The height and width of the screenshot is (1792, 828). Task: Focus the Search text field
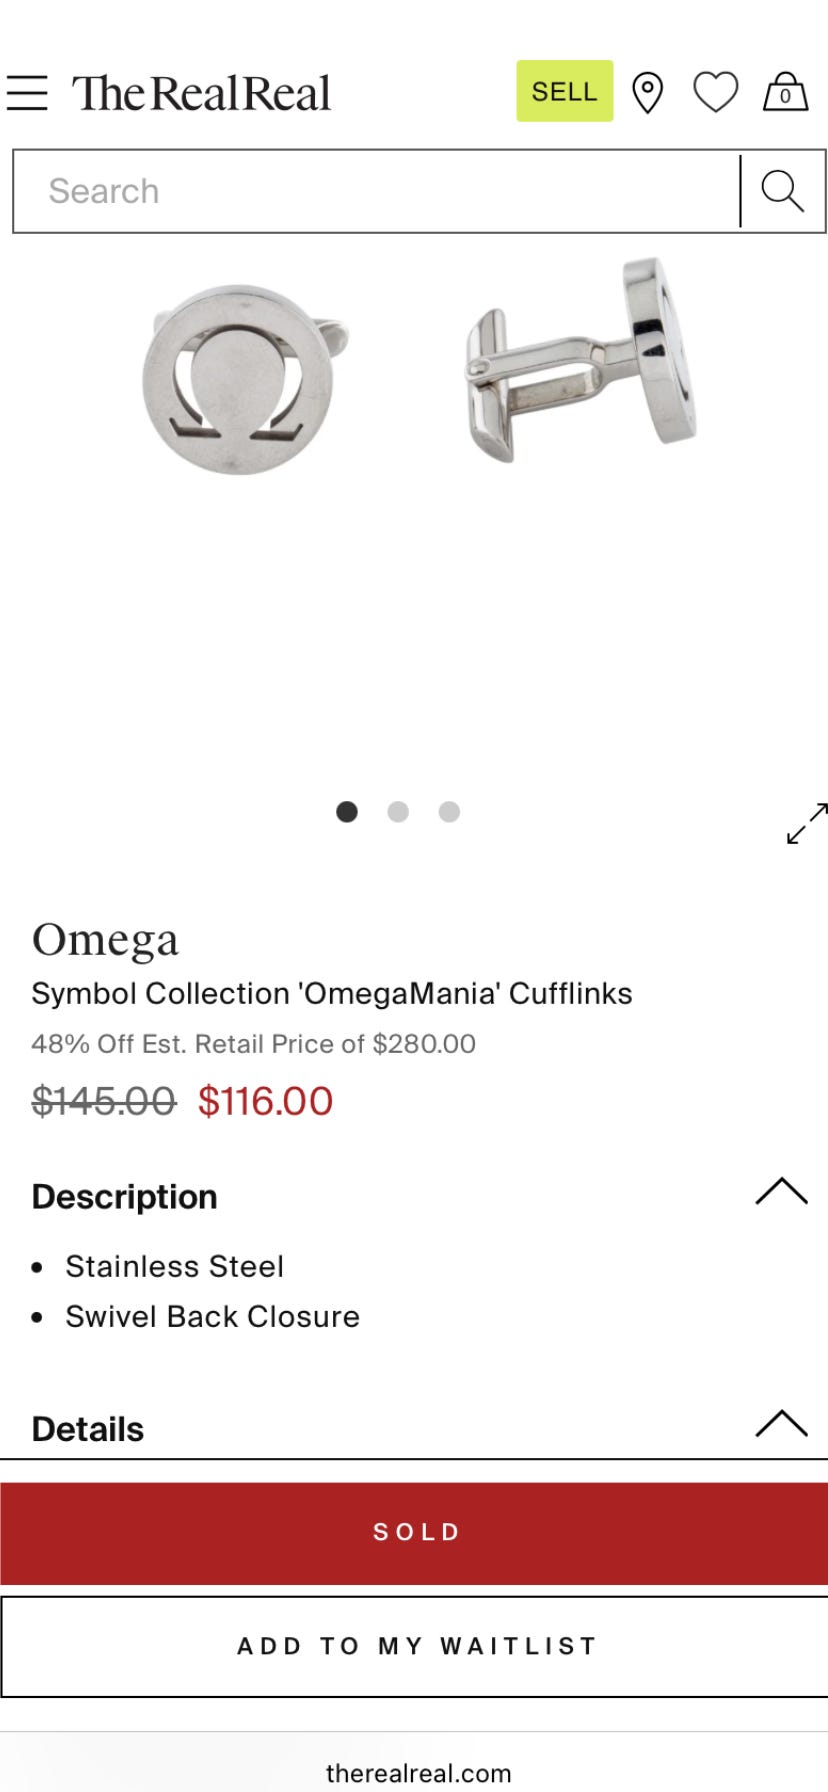(x=376, y=191)
